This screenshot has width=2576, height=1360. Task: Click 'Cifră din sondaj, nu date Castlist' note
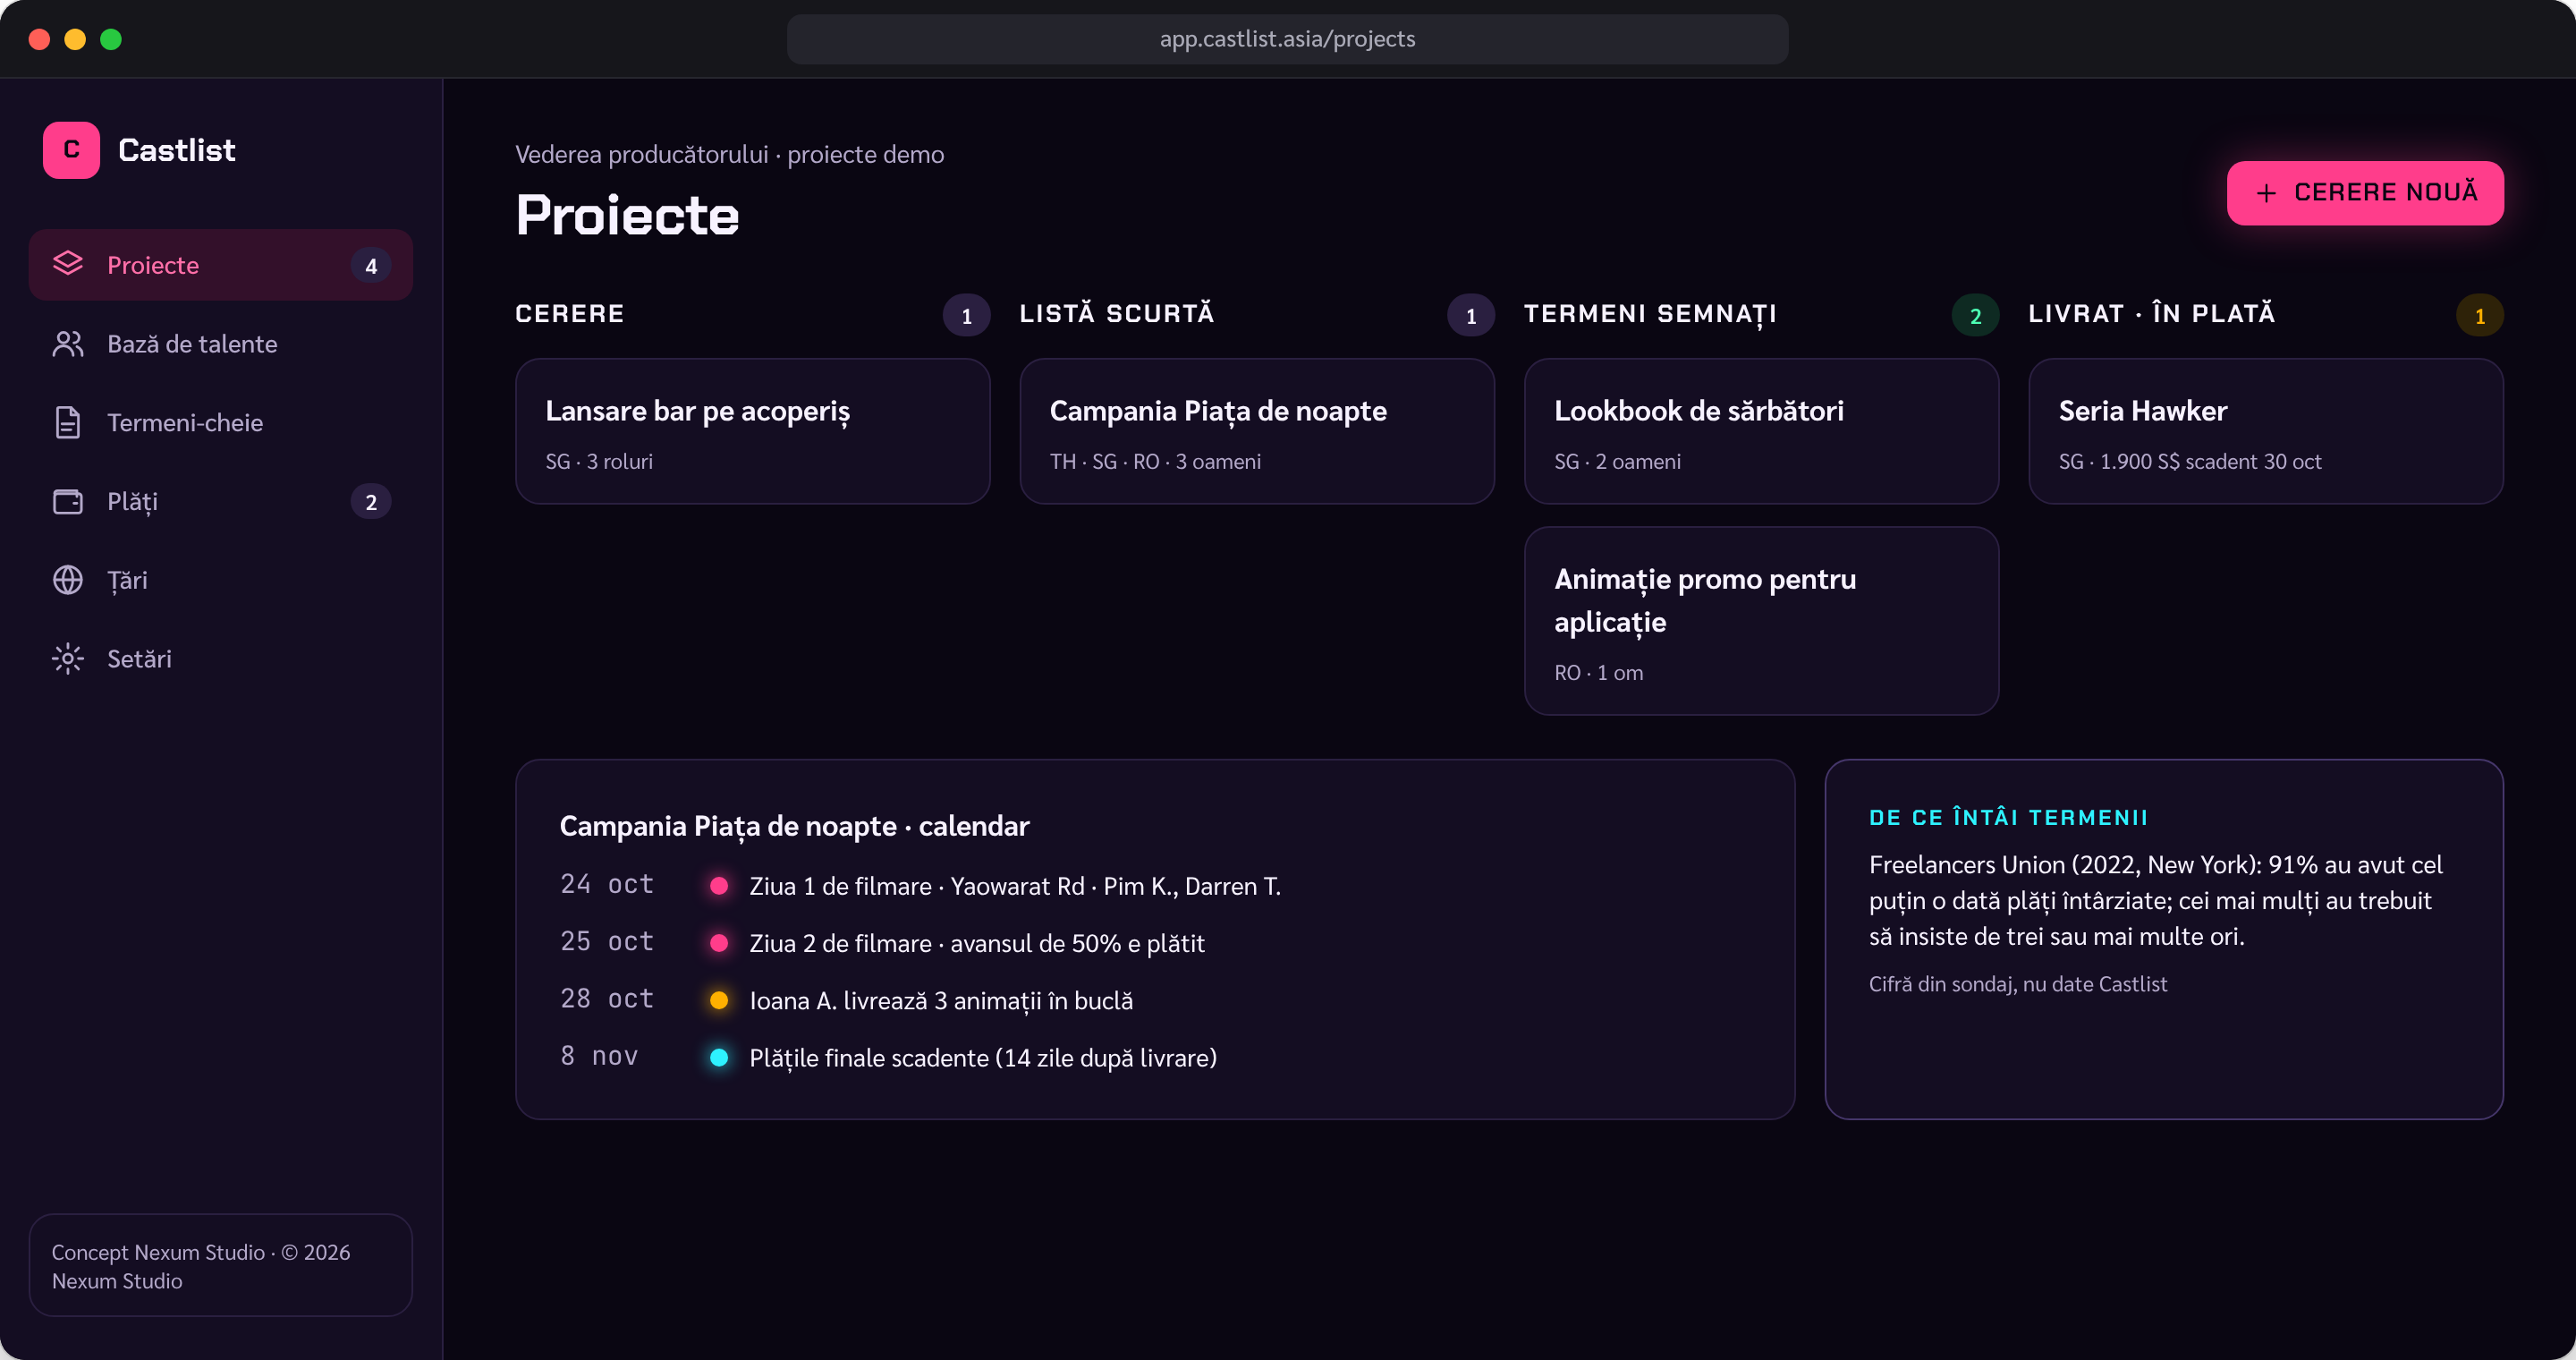(x=2018, y=984)
